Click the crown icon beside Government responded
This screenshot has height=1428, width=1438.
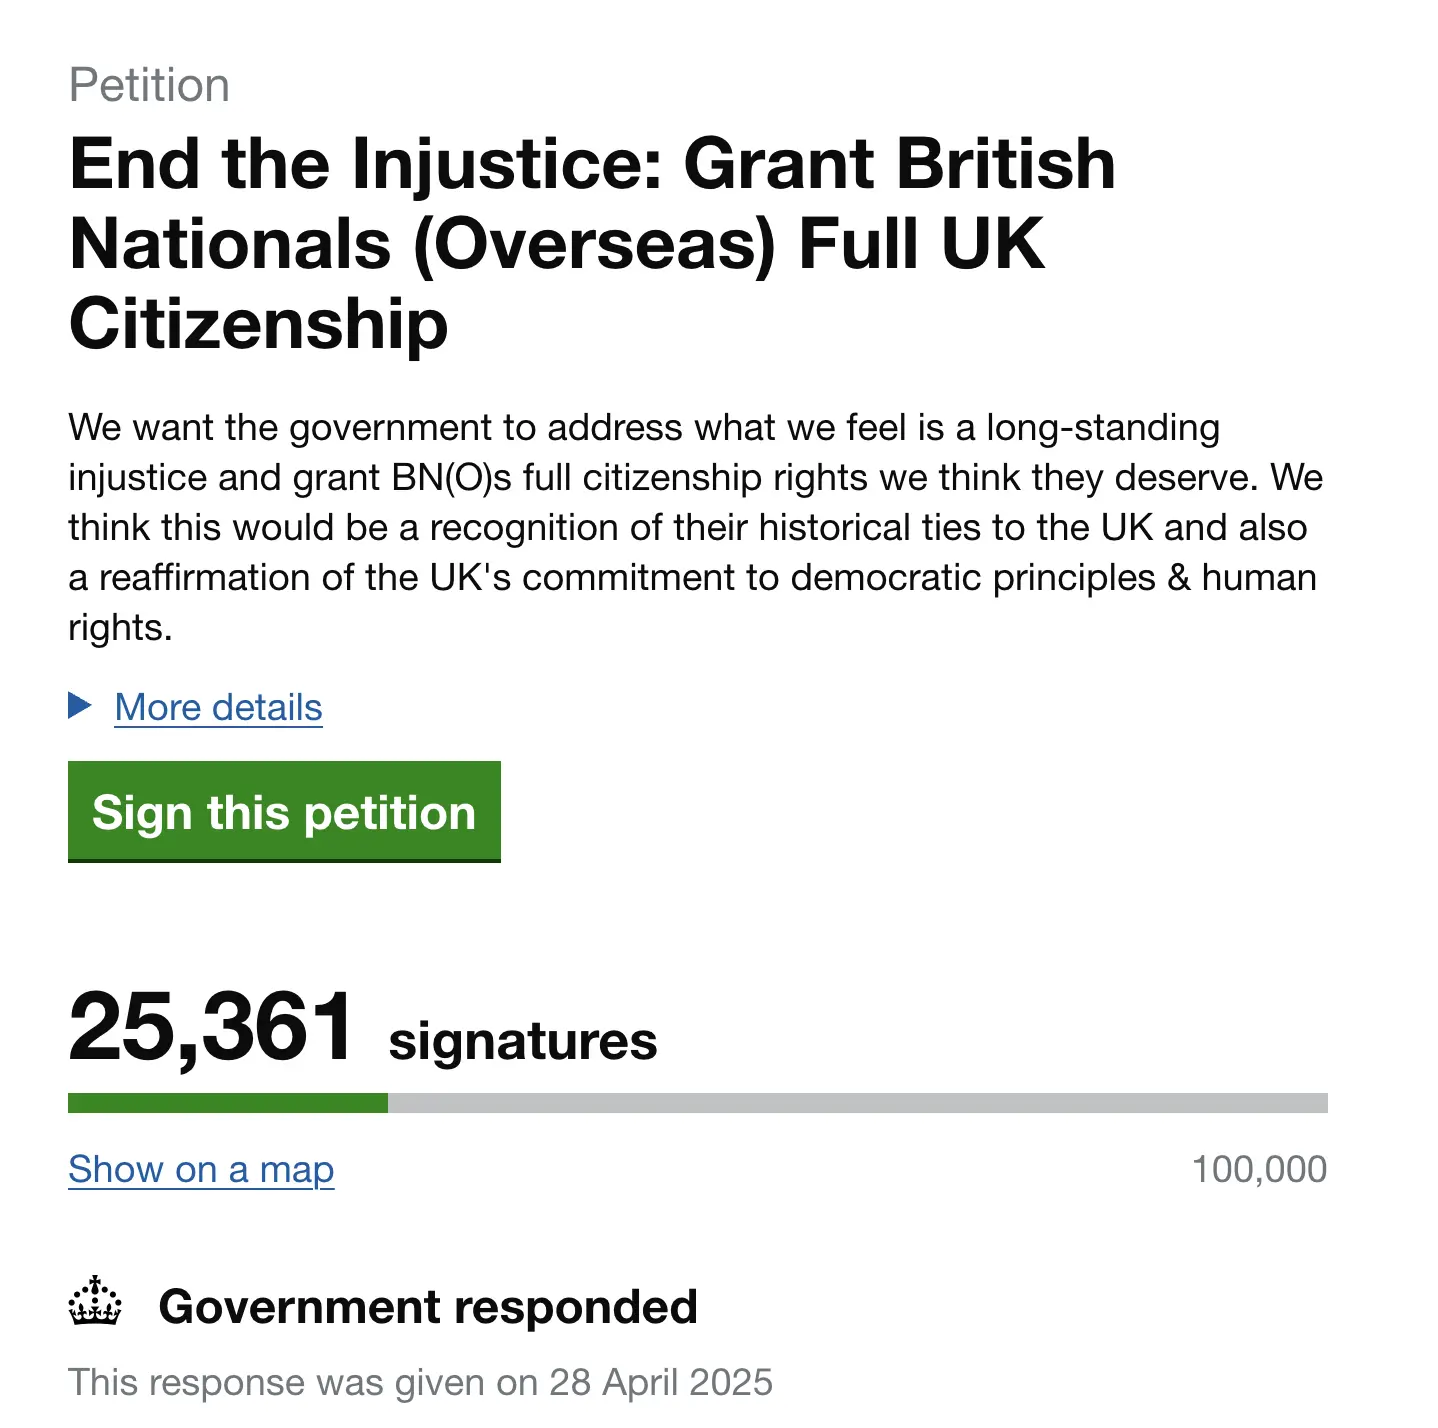pyautogui.click(x=95, y=1301)
